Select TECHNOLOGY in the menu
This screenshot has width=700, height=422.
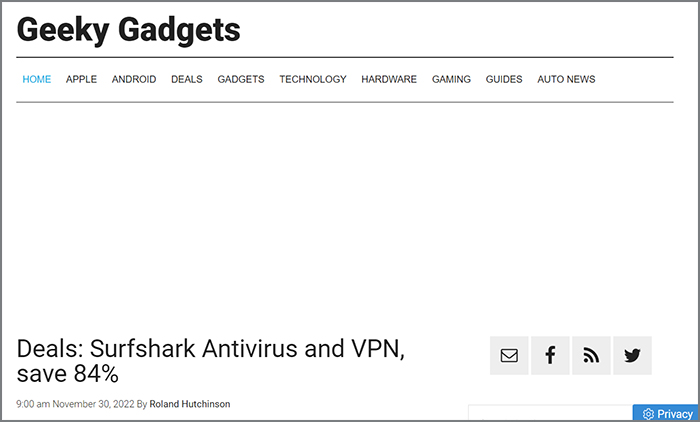click(x=313, y=79)
